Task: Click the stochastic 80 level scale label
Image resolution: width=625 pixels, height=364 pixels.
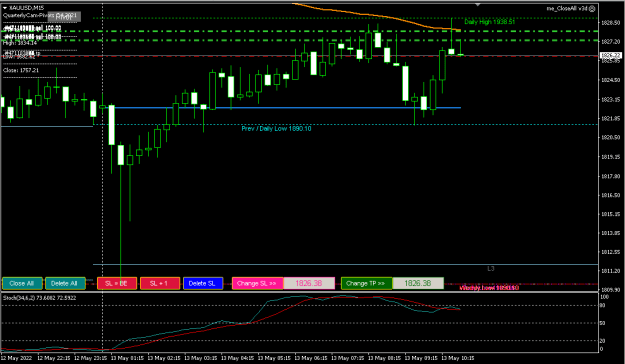Action: click(602, 306)
